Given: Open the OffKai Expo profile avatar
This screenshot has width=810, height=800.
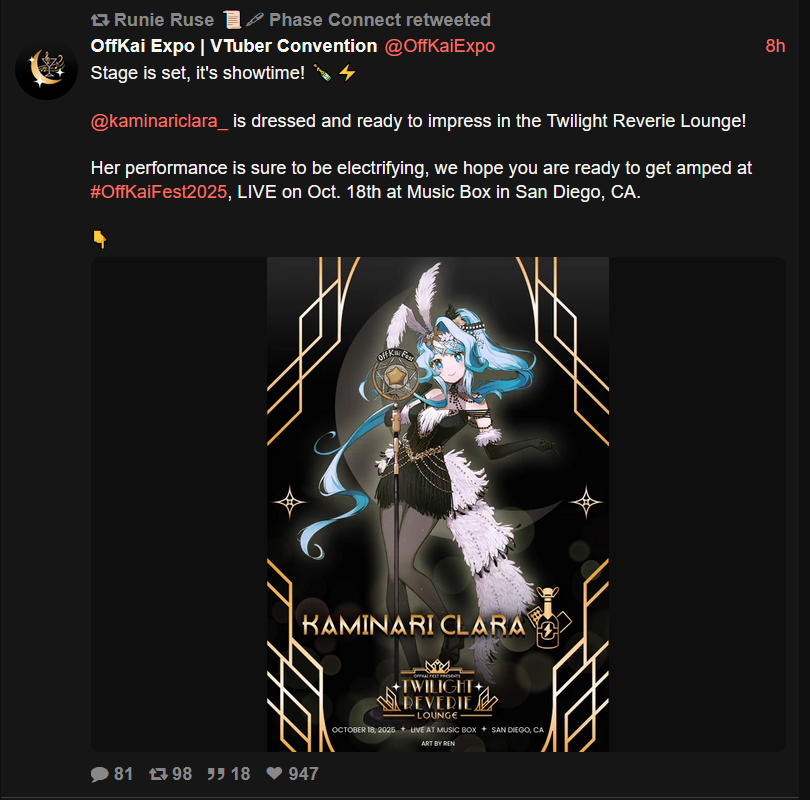Looking at the screenshot, I should click(46, 69).
